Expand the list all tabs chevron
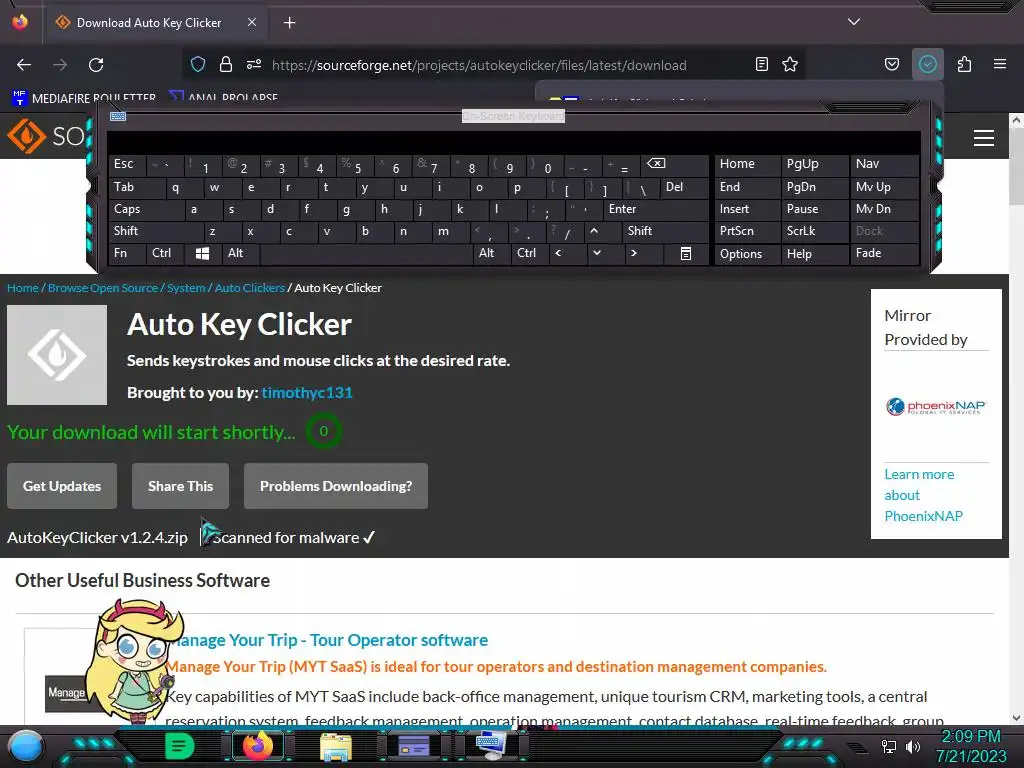Viewport: 1024px width, 768px height. (854, 22)
